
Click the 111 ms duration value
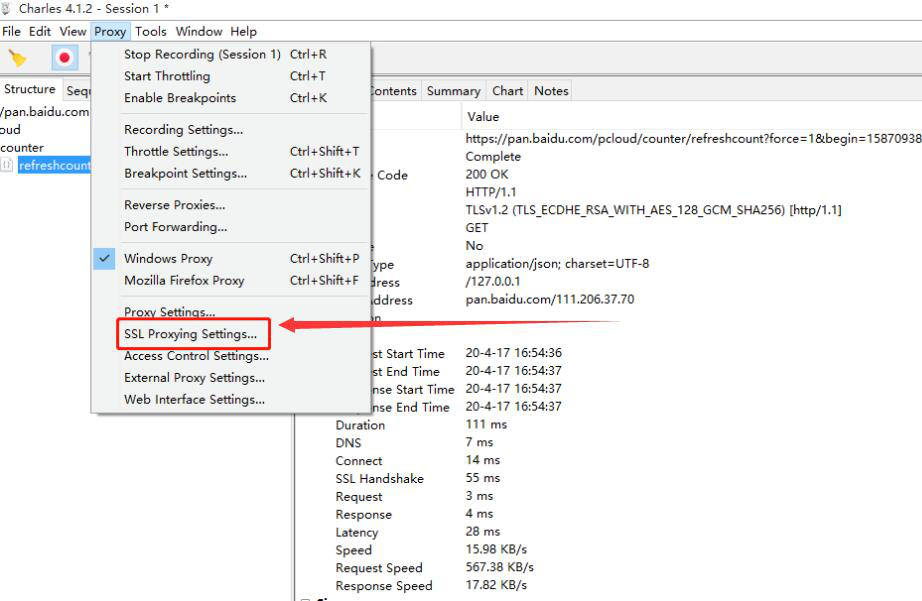click(486, 424)
